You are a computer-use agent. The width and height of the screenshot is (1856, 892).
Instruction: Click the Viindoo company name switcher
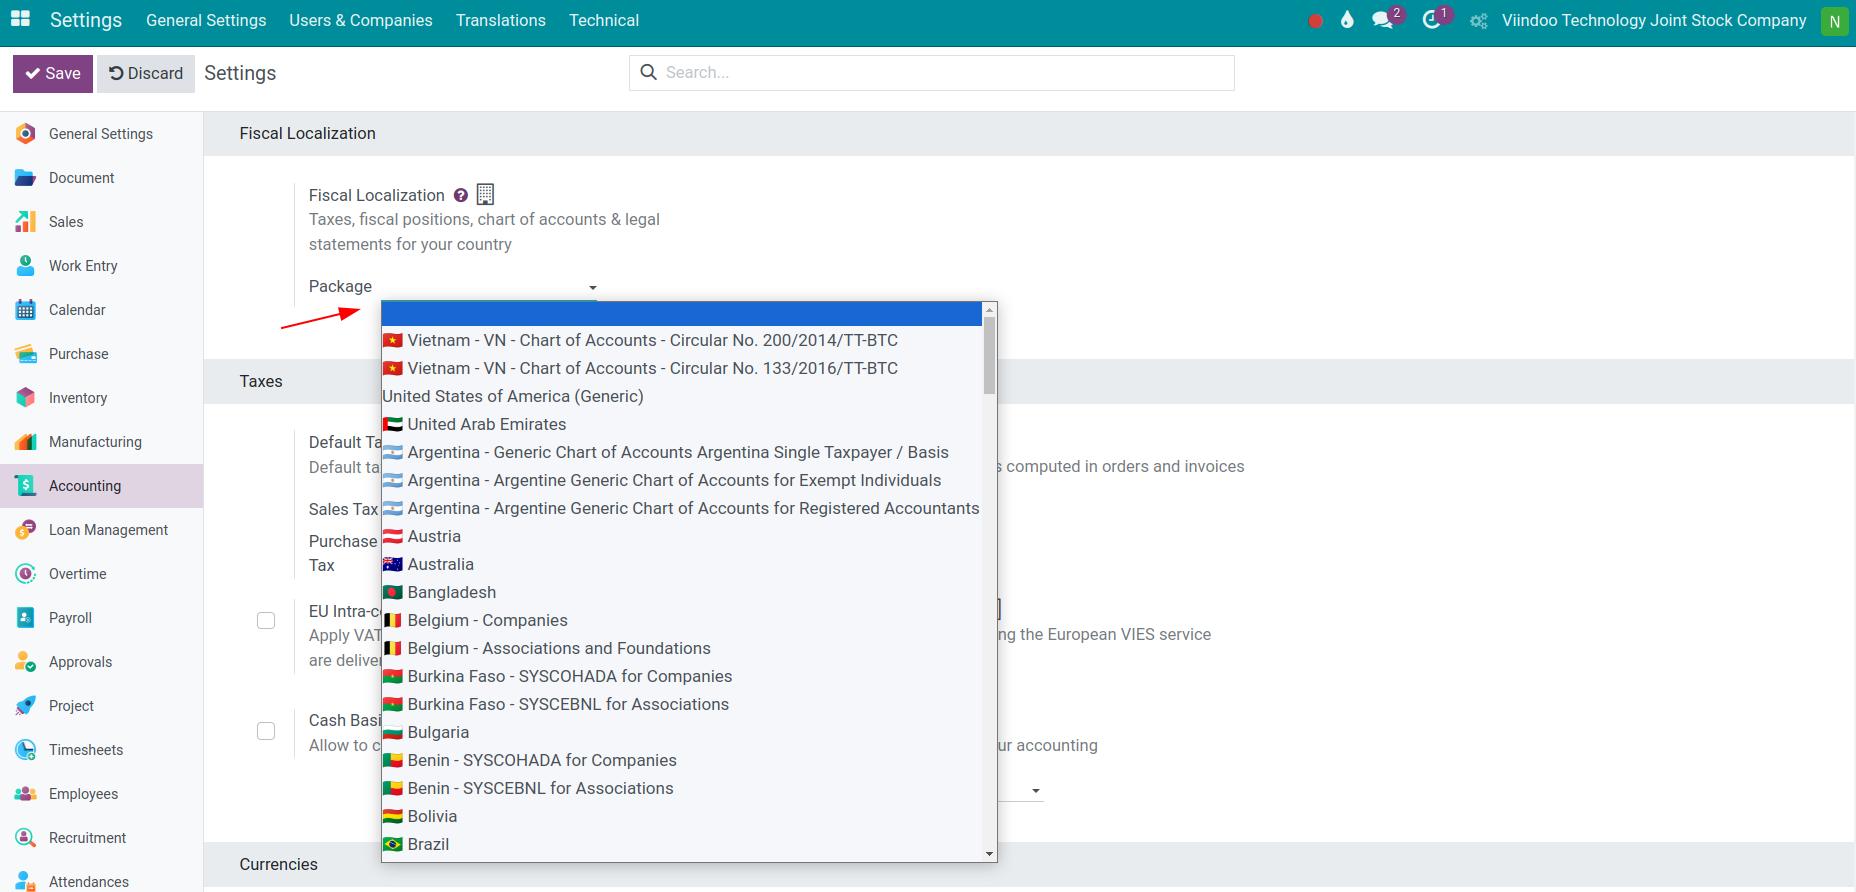(1654, 20)
